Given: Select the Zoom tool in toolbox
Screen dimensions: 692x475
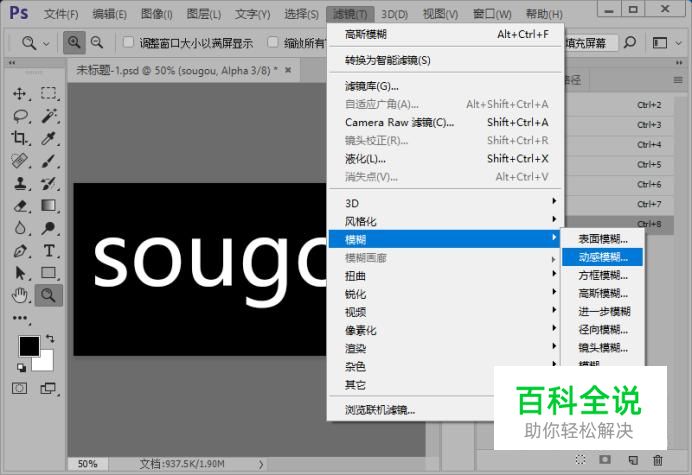Looking at the screenshot, I should click(49, 295).
